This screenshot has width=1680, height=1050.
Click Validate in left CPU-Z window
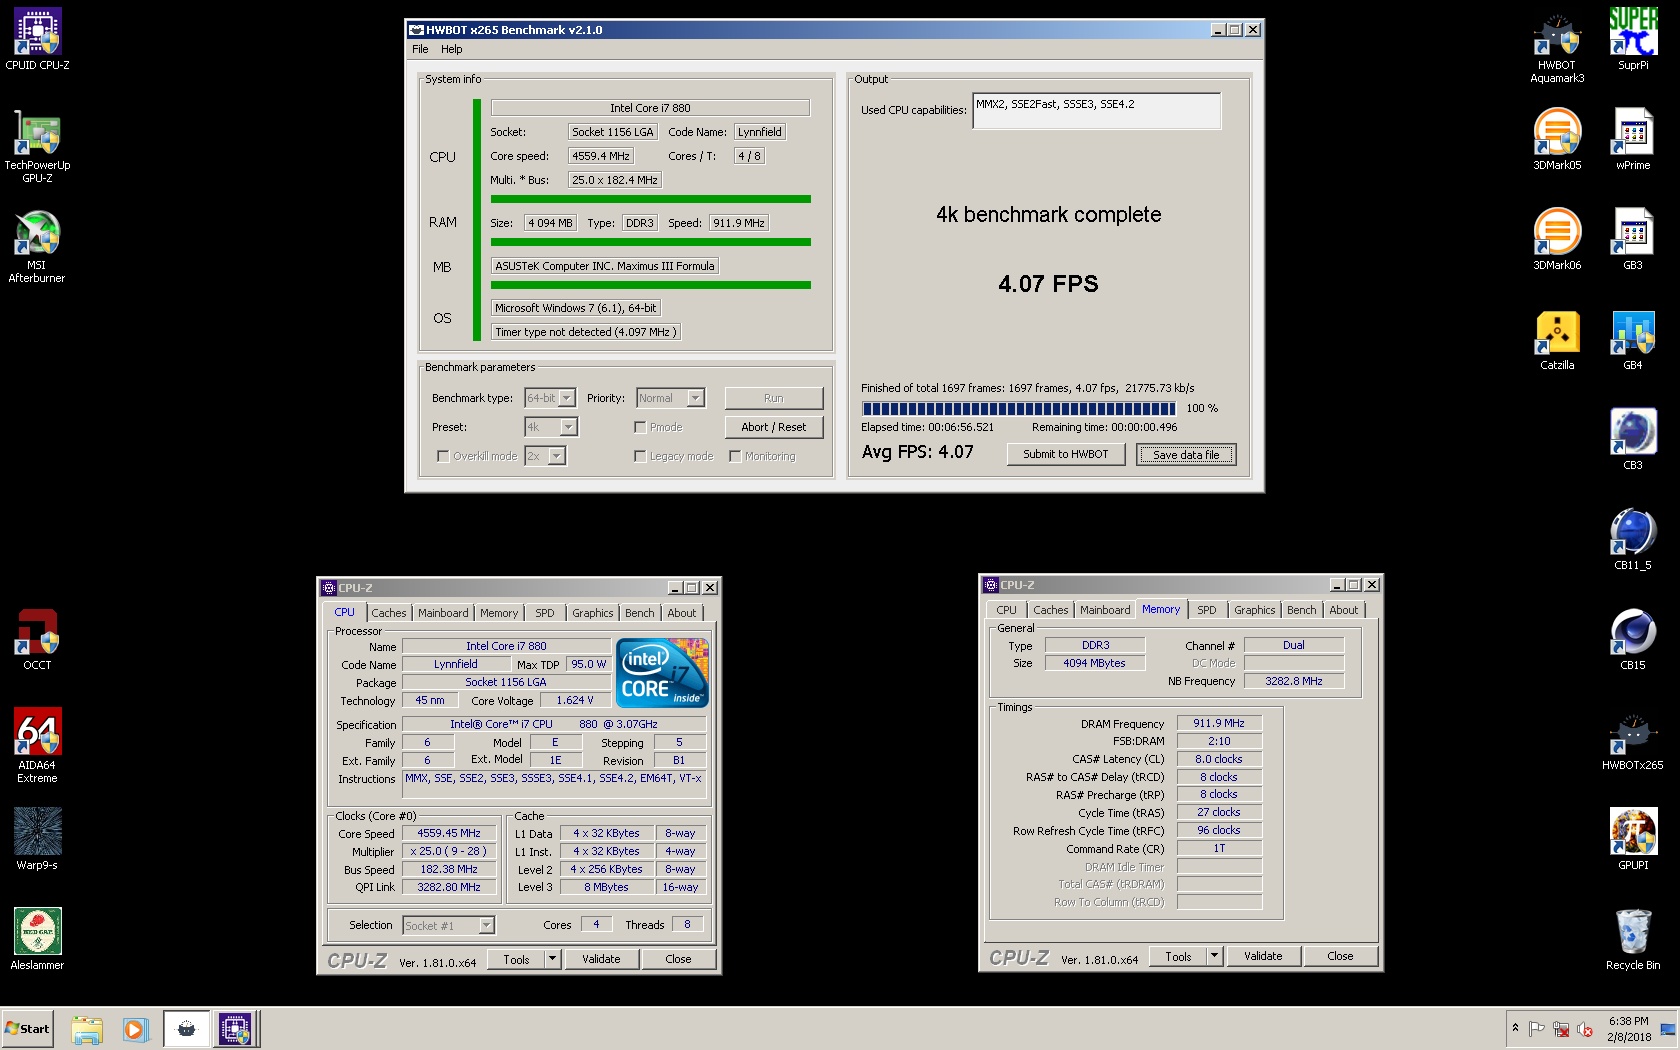[601, 959]
